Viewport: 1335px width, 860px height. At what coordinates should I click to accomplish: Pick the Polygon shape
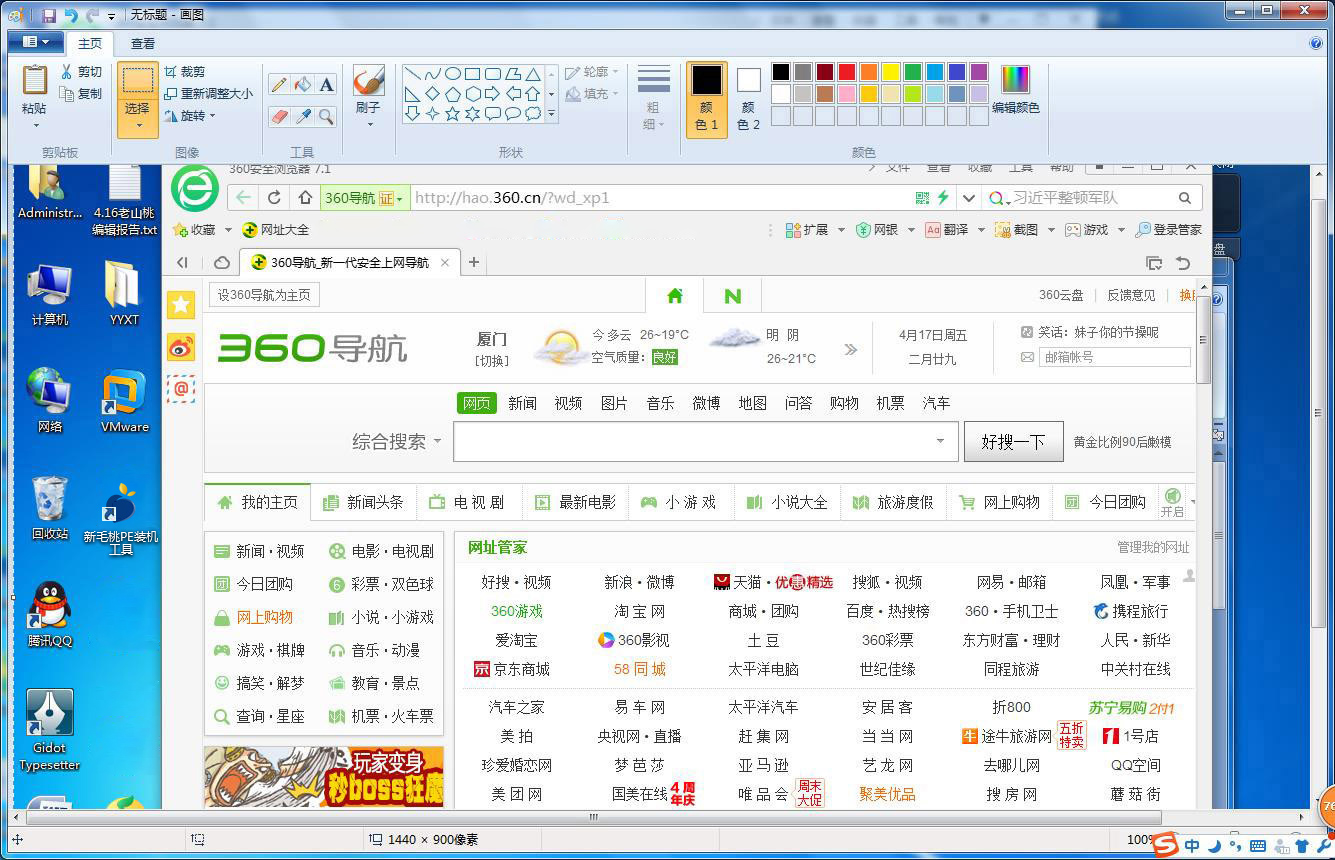513,74
